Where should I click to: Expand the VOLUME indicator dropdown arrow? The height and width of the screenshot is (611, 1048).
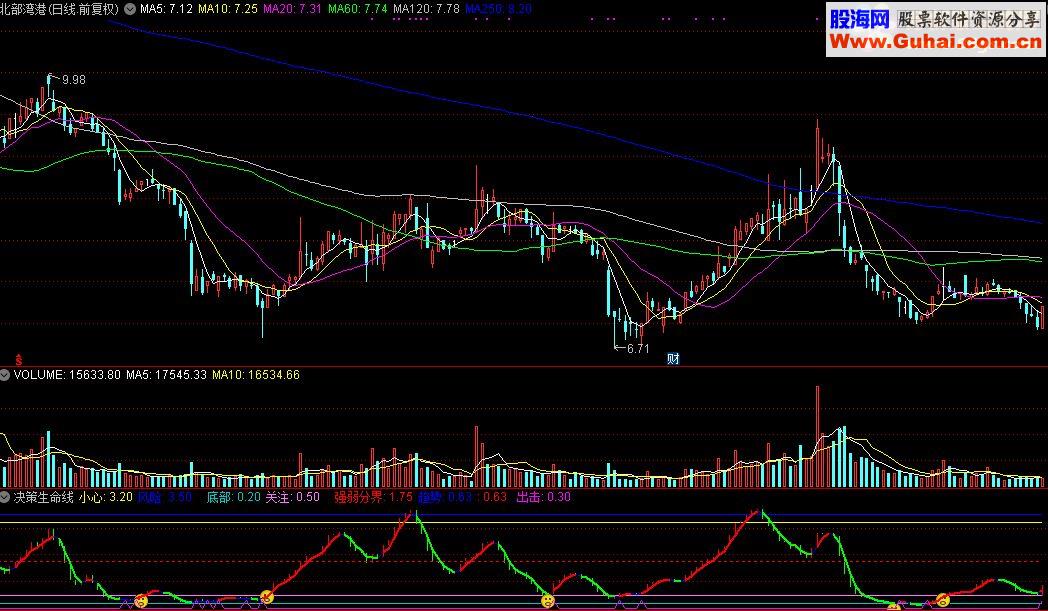pos(5,375)
